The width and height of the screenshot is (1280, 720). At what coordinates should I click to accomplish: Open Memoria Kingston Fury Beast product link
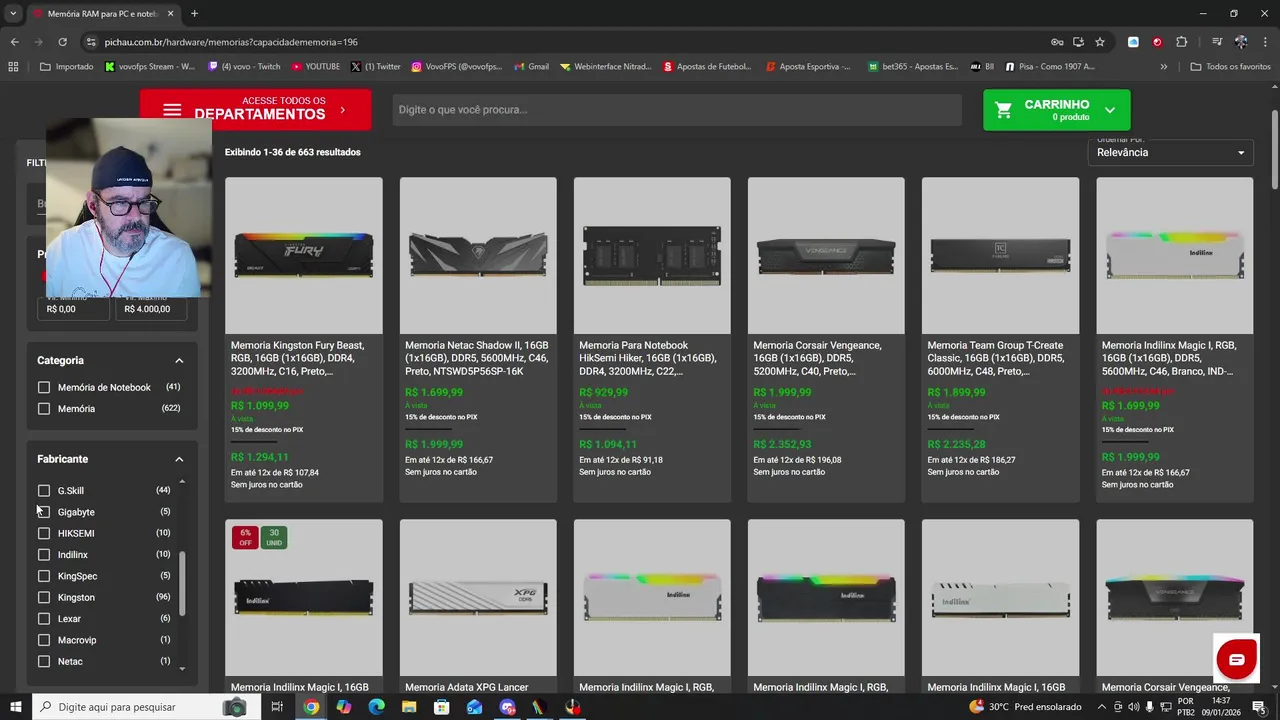coord(297,358)
